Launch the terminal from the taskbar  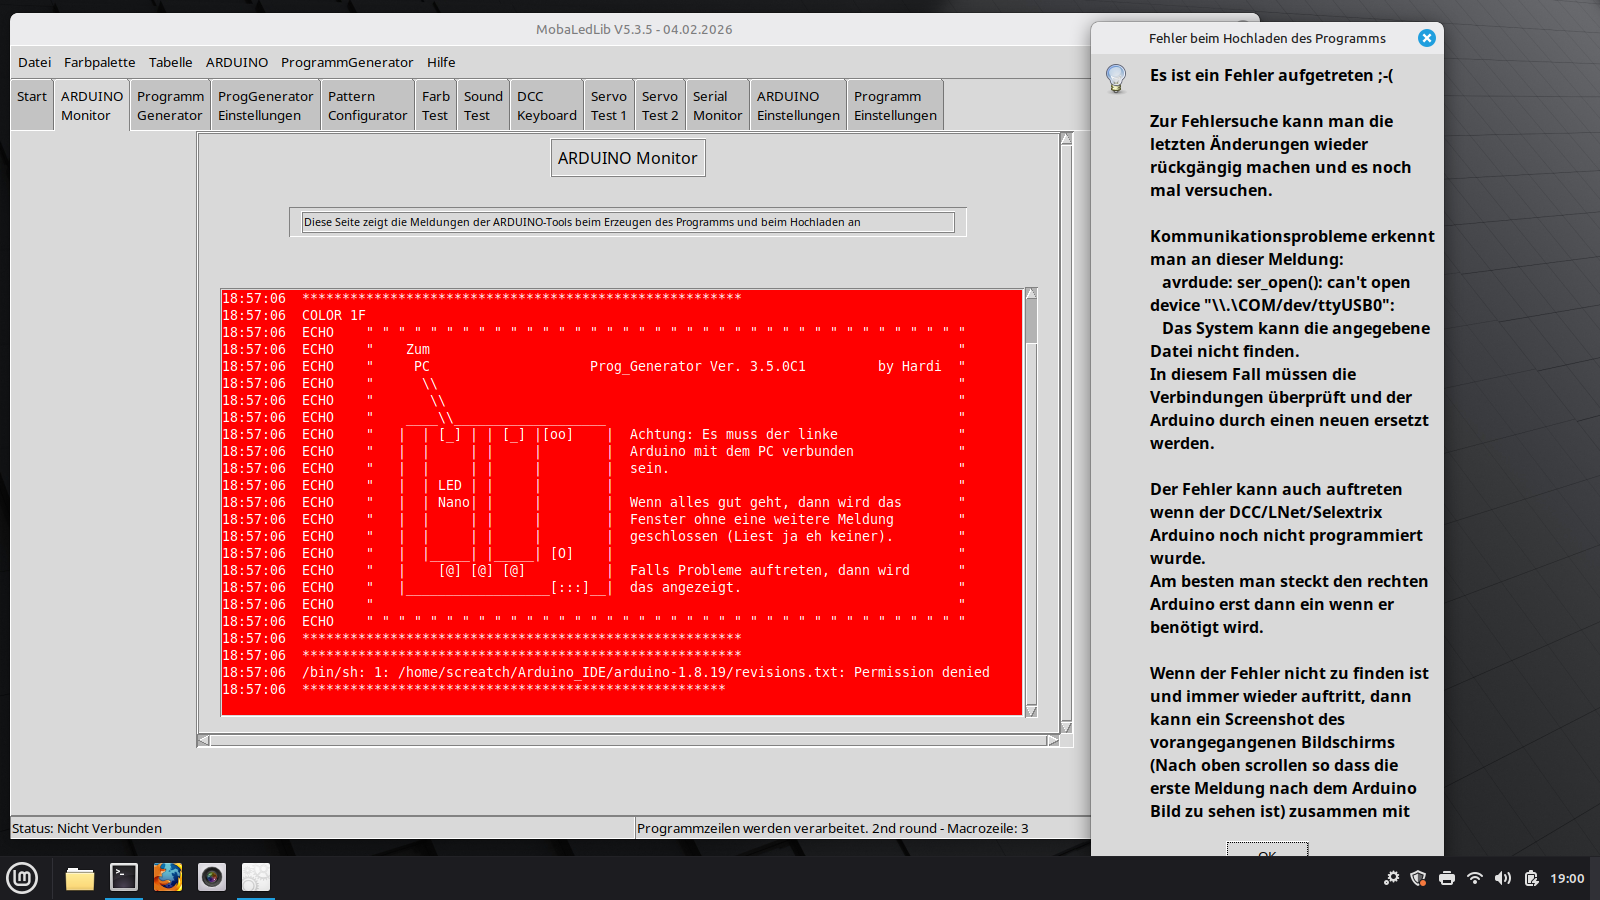pyautogui.click(x=124, y=877)
